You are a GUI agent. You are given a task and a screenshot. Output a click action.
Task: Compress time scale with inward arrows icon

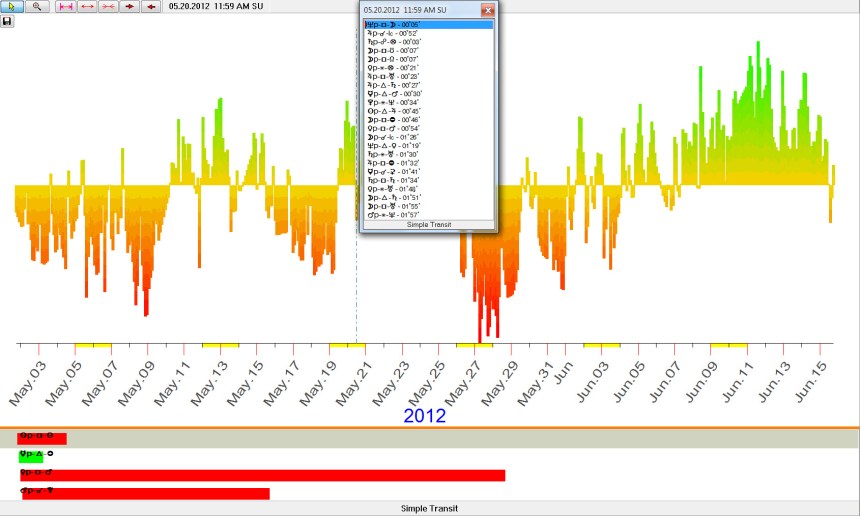coord(108,6)
